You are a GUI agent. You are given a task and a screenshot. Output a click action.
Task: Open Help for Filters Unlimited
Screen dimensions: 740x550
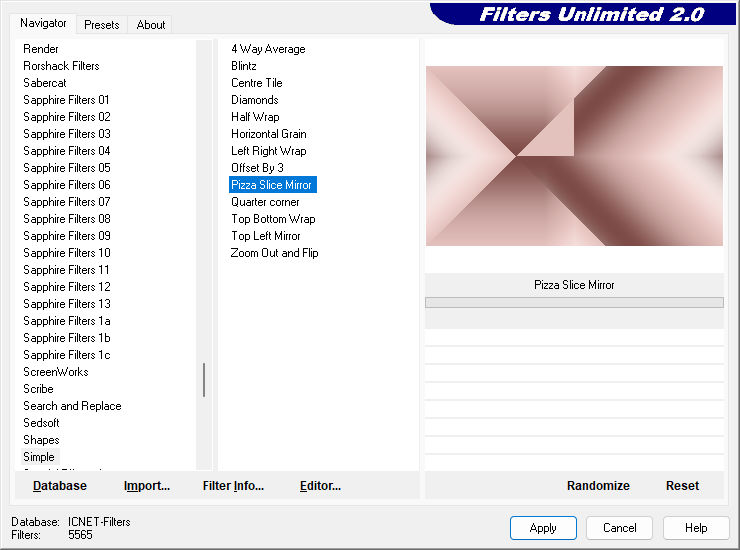[697, 528]
